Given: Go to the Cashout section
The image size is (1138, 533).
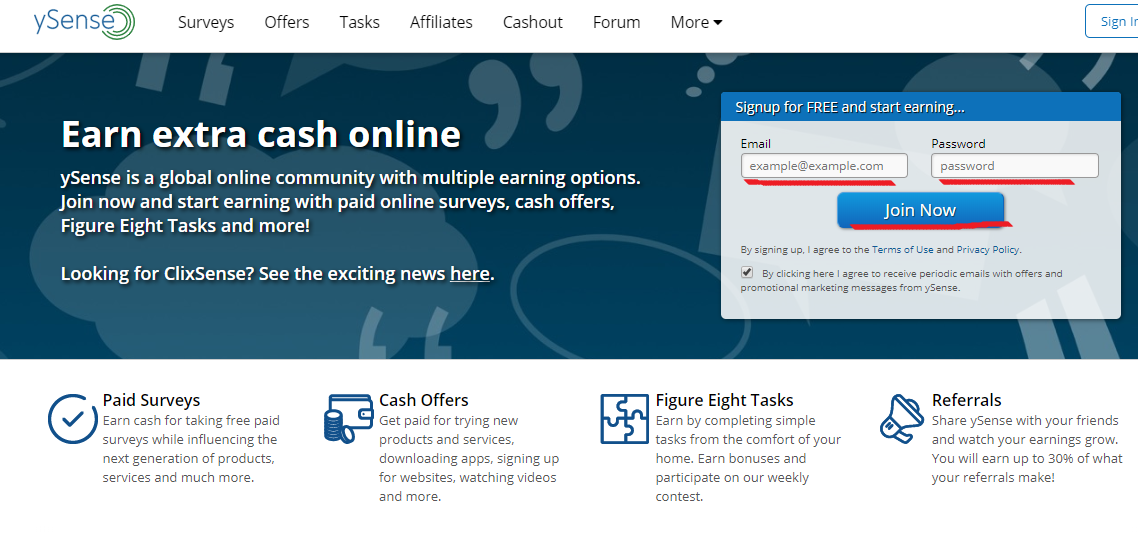Looking at the screenshot, I should (x=533, y=23).
